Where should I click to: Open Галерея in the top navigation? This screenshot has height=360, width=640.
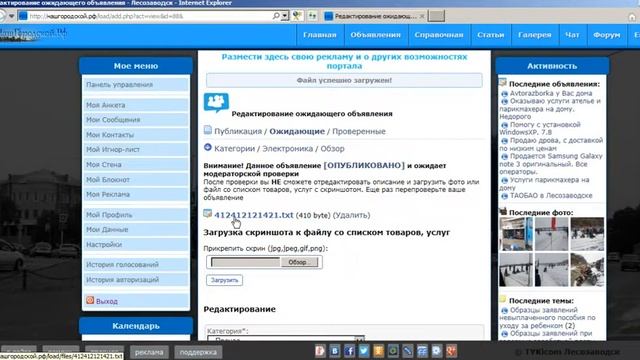(x=535, y=35)
